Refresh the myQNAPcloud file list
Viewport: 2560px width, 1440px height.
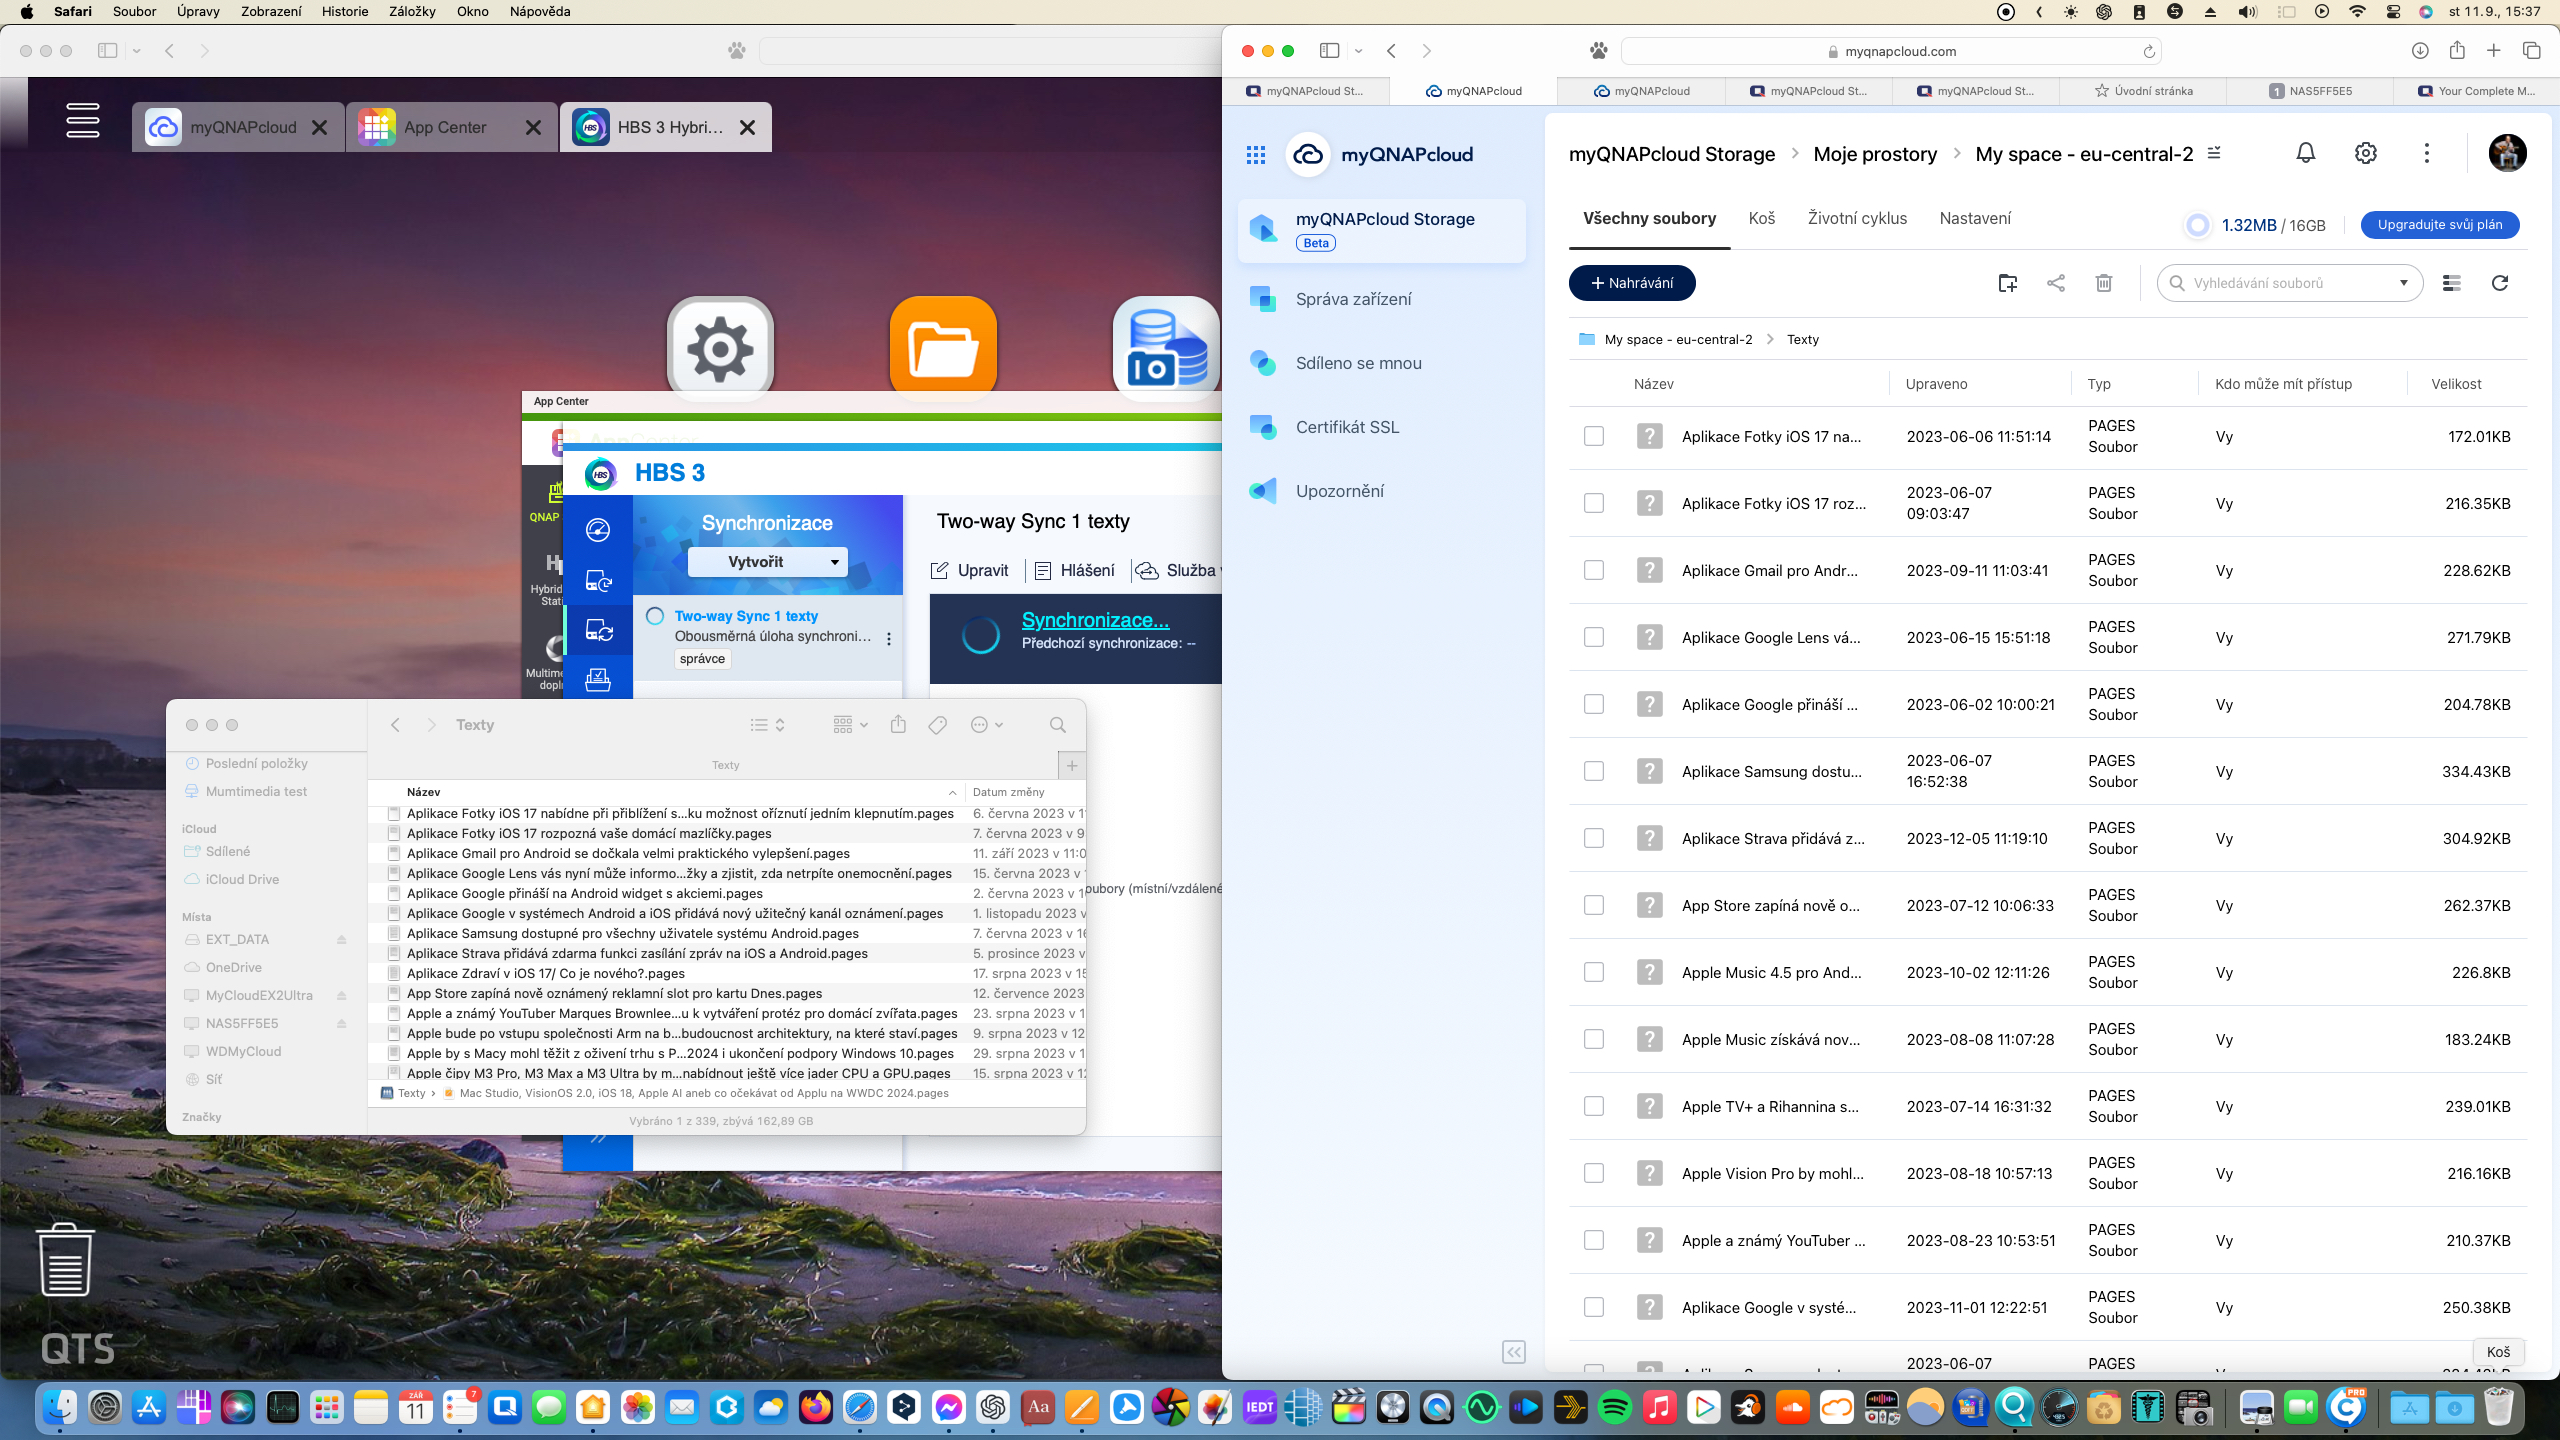(x=2500, y=283)
